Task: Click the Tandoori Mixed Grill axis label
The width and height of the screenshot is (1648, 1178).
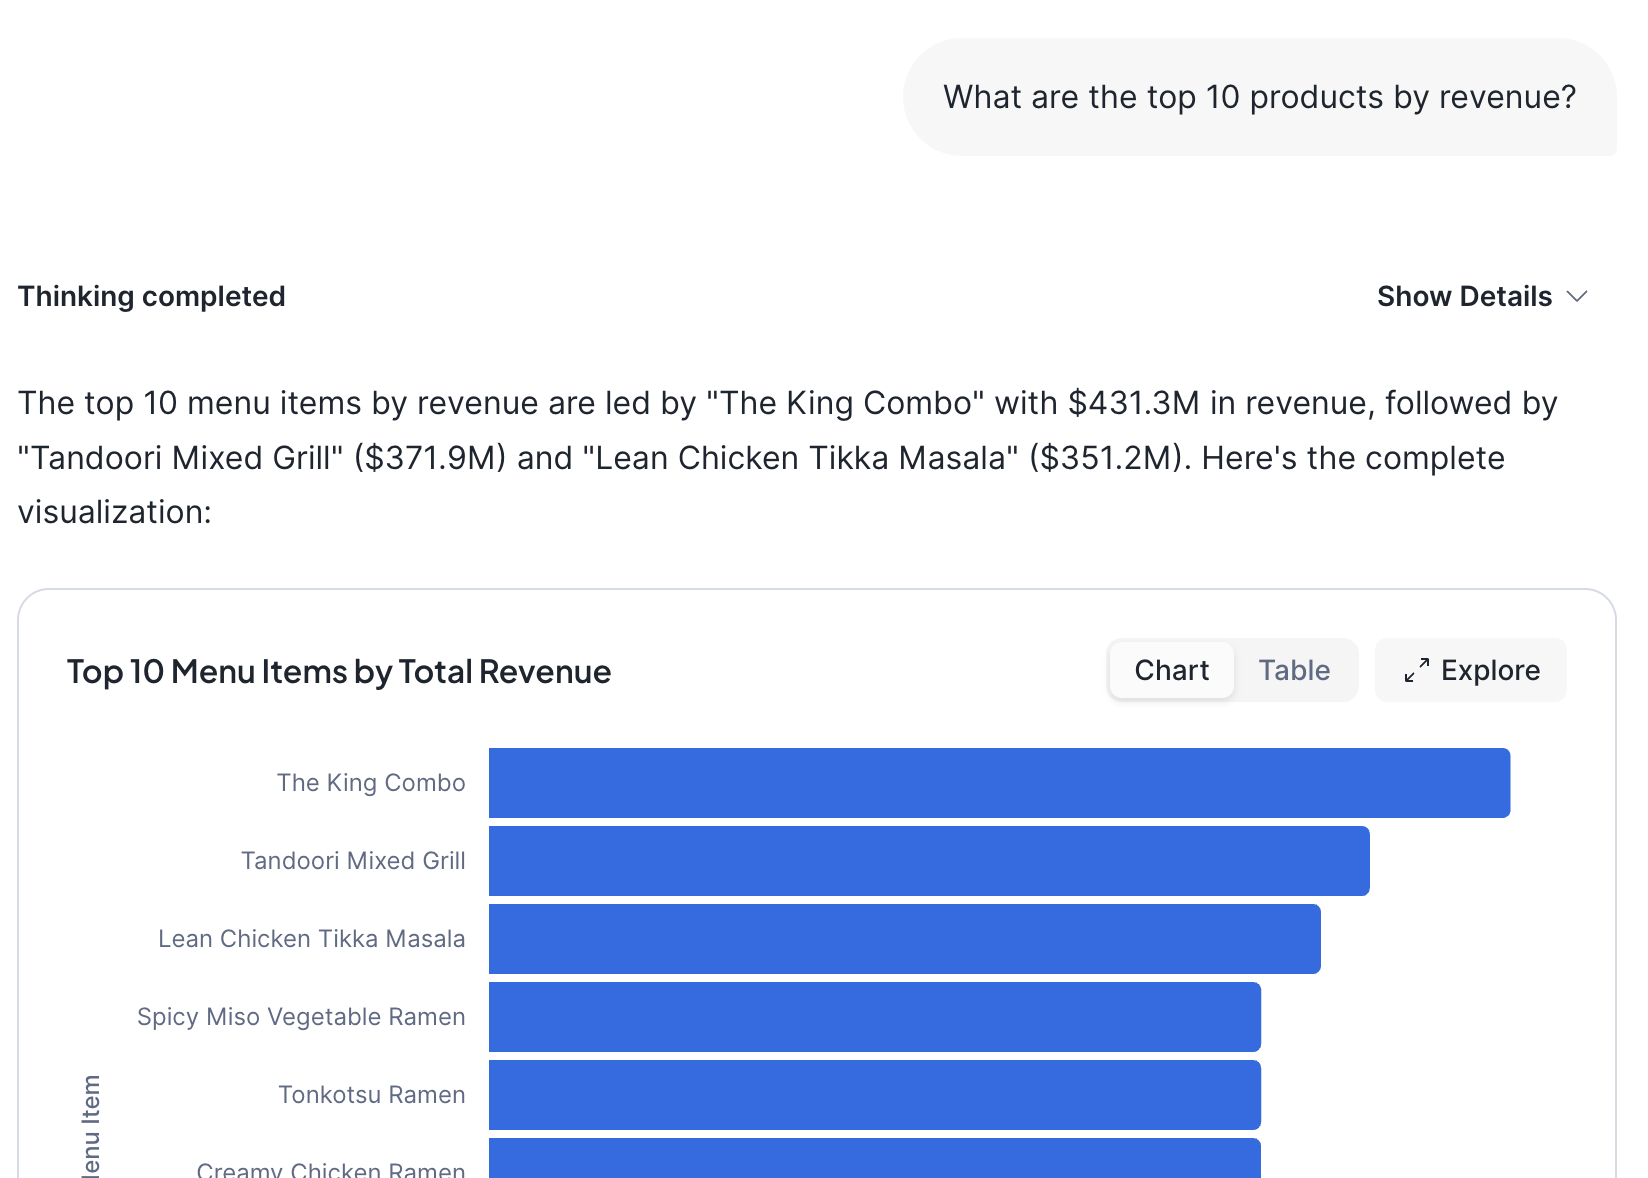Action: 353,861
